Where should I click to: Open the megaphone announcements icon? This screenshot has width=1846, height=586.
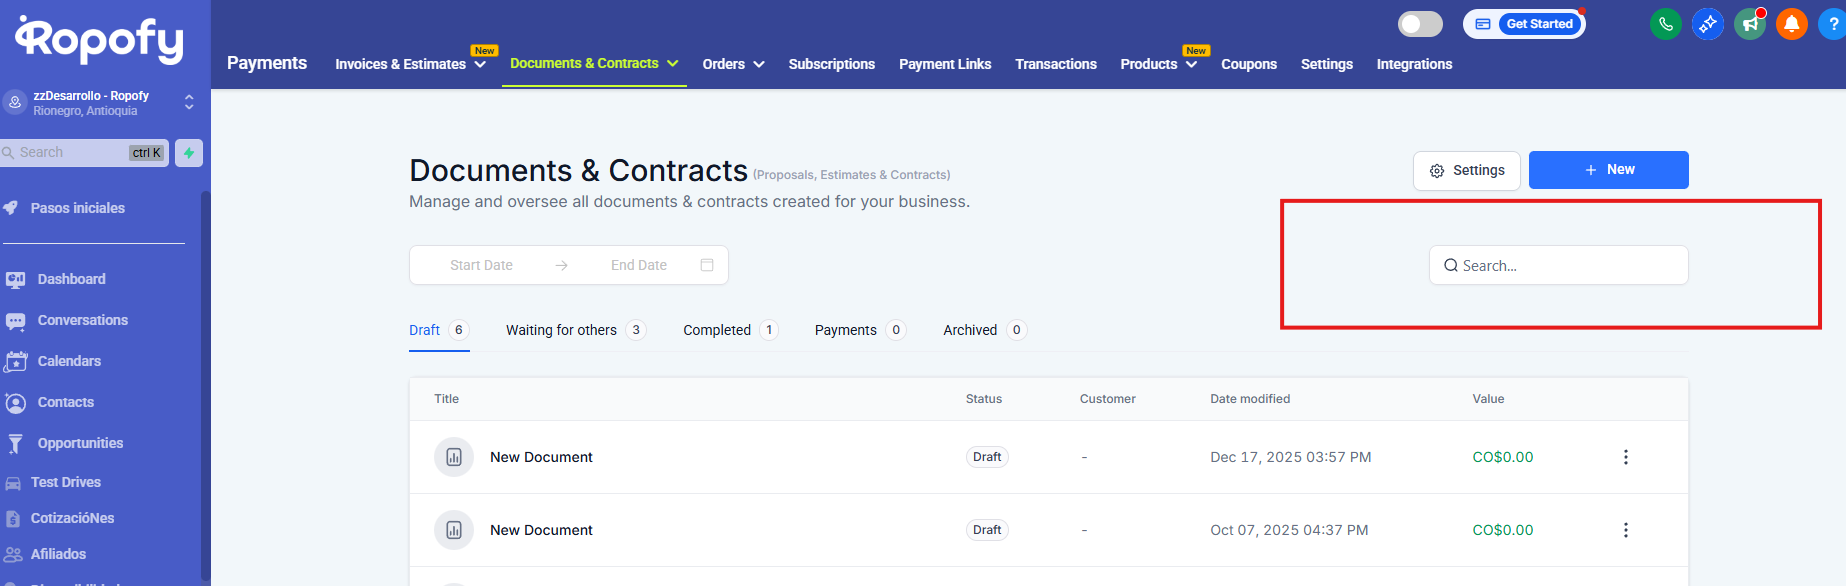1749,24
